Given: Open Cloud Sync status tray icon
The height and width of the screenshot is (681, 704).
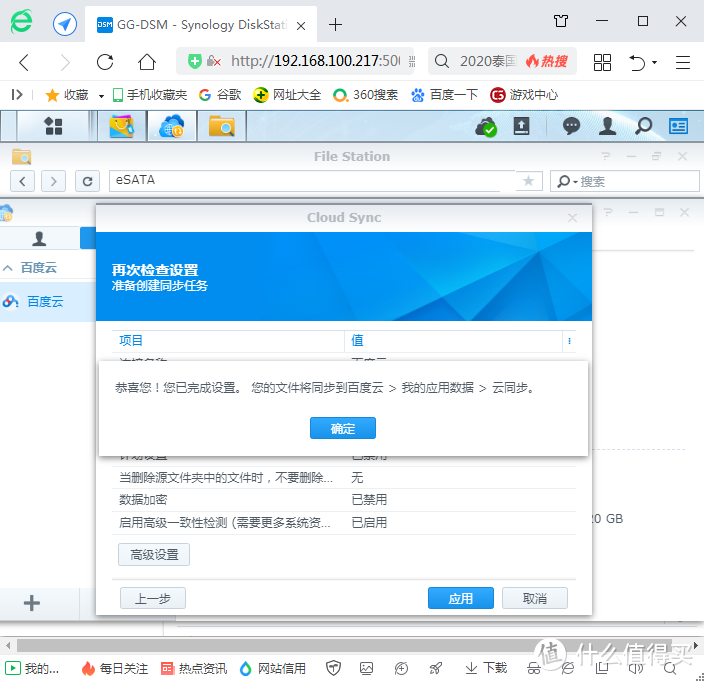Looking at the screenshot, I should pos(486,127).
